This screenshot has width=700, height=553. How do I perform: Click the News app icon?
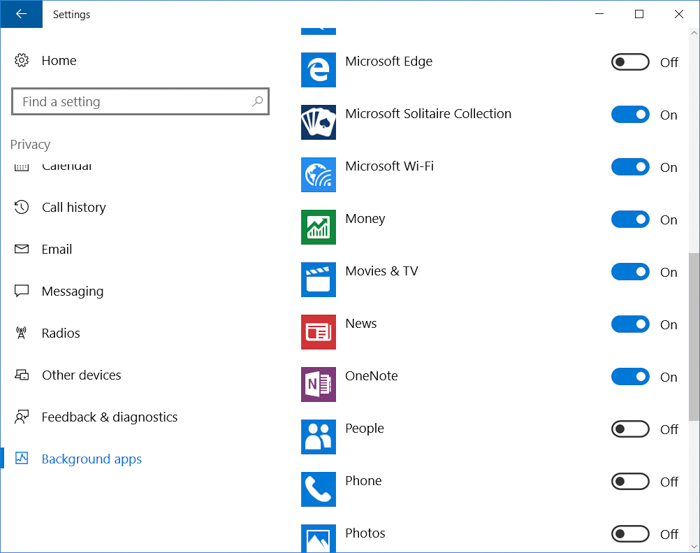[x=318, y=332]
